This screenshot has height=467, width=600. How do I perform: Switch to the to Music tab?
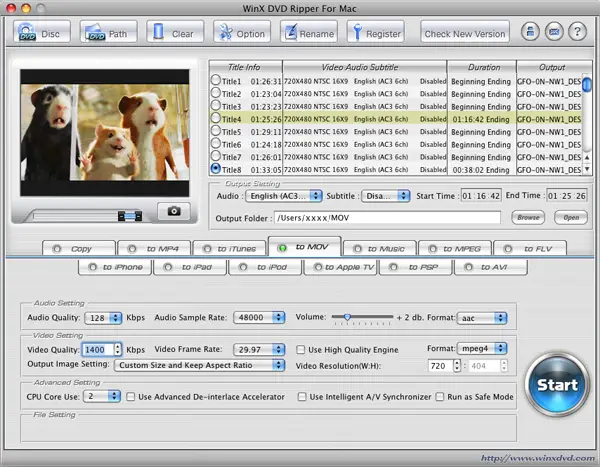[x=380, y=249]
